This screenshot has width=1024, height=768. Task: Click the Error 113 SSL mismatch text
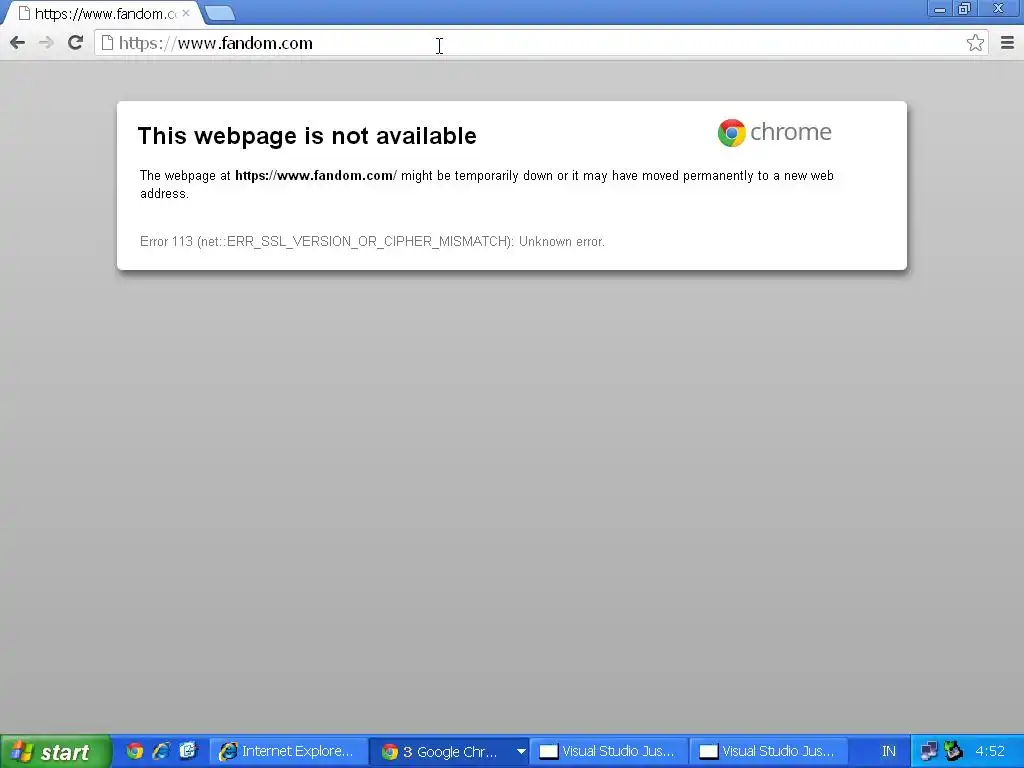372,242
